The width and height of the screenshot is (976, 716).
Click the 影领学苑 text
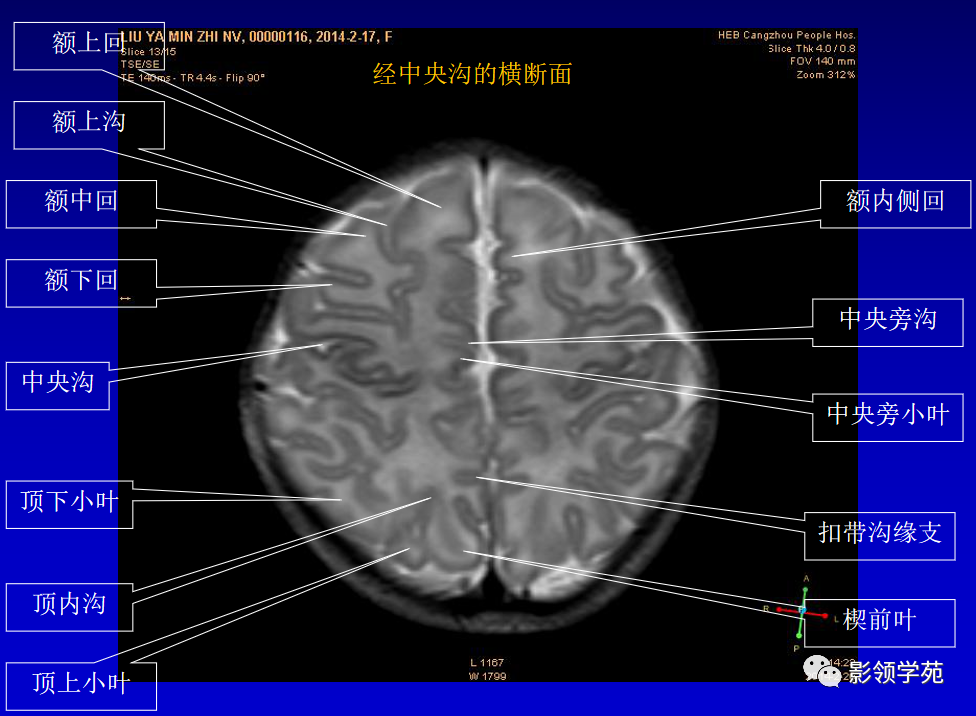(896, 672)
